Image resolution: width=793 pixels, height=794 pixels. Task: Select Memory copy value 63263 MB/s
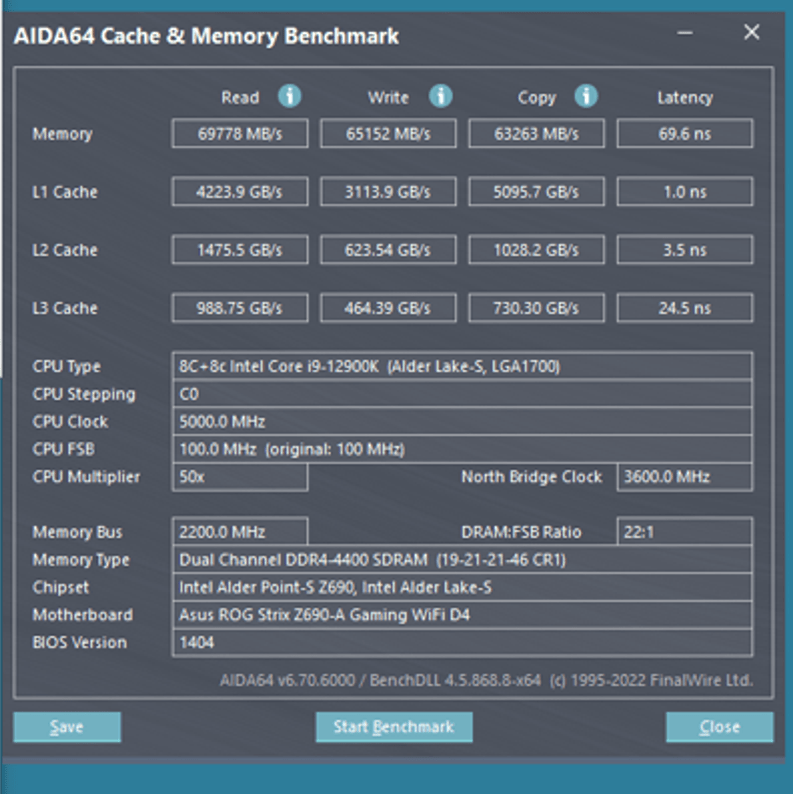536,134
